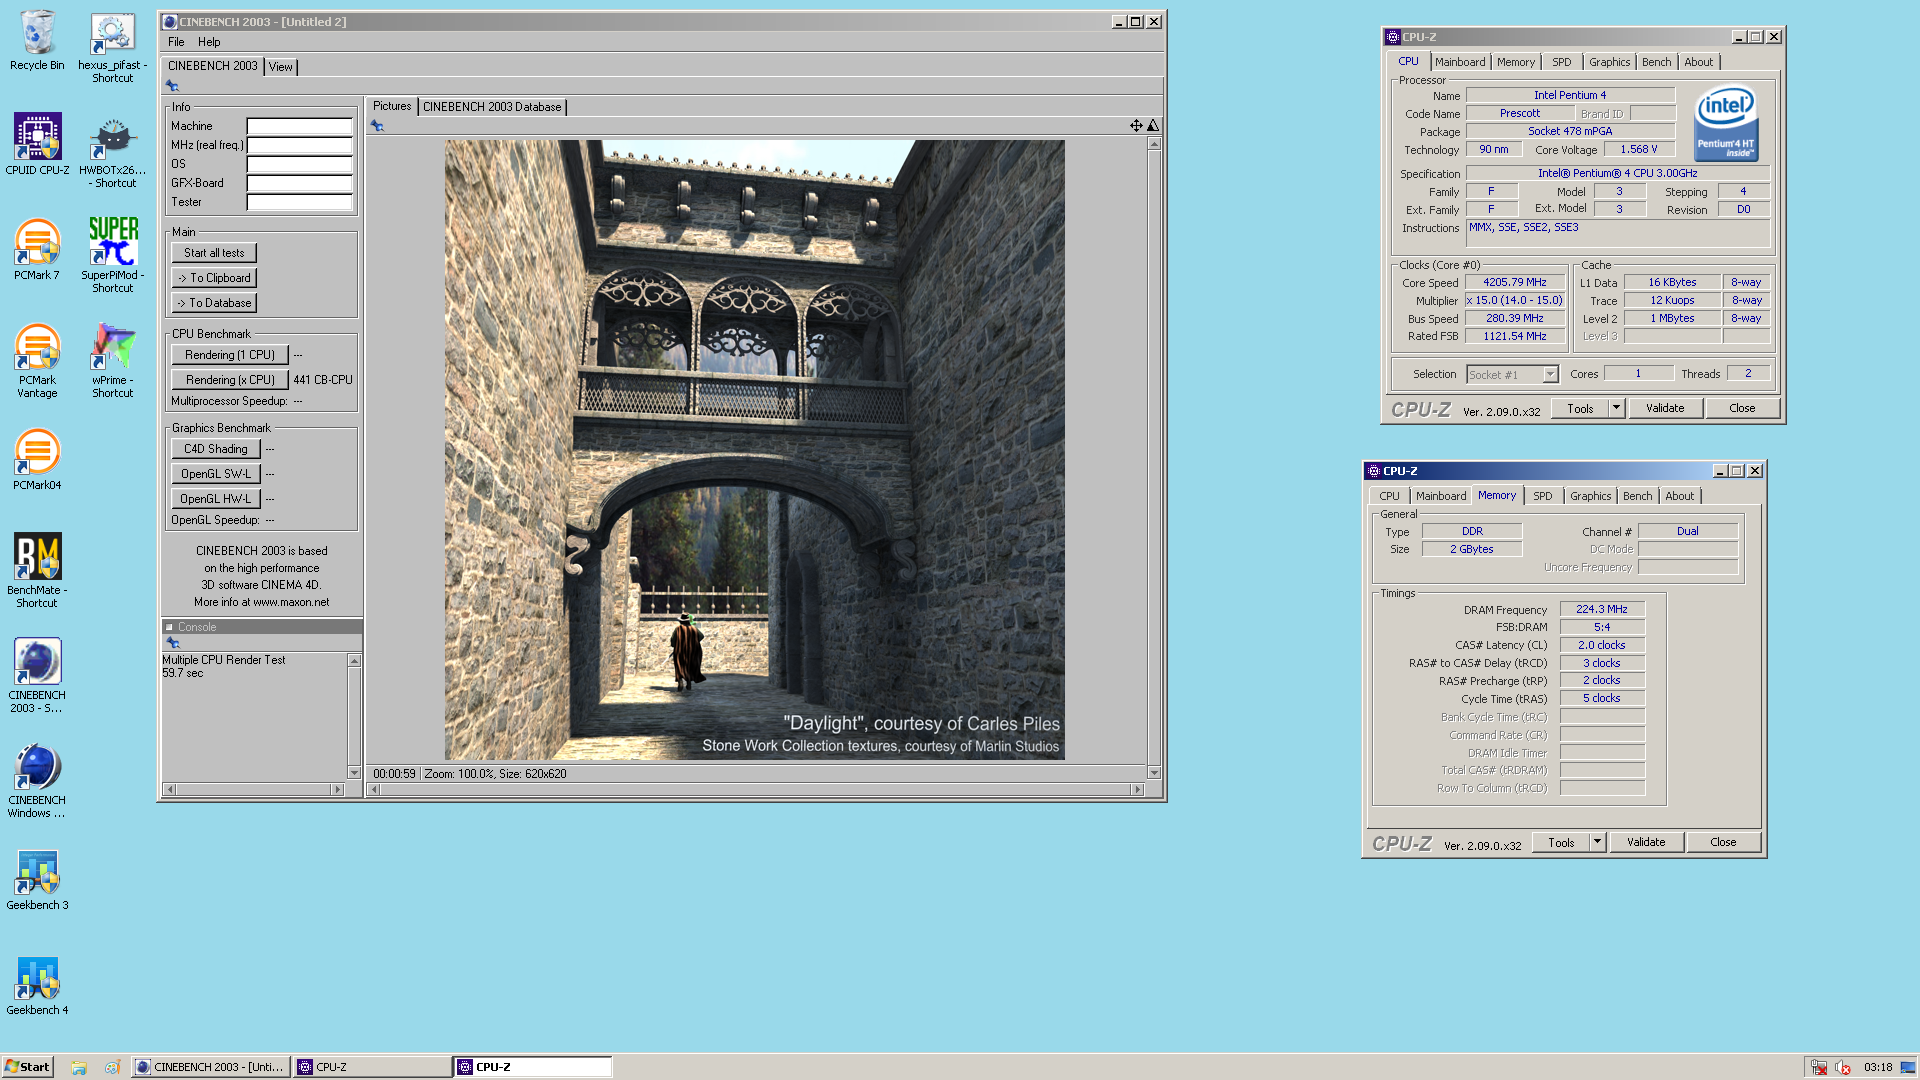The image size is (1920, 1080).
Task: Open the wPrime shortcut icon
Action: click(x=112, y=361)
